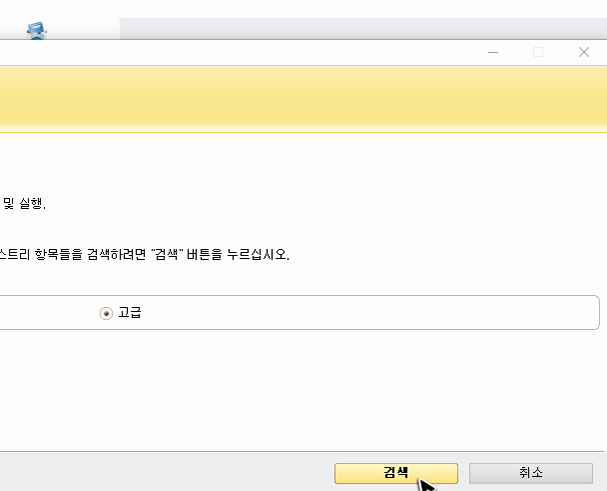607x491 pixels.
Task: Cancel the dialog with the 취소 button
Action: point(531,473)
